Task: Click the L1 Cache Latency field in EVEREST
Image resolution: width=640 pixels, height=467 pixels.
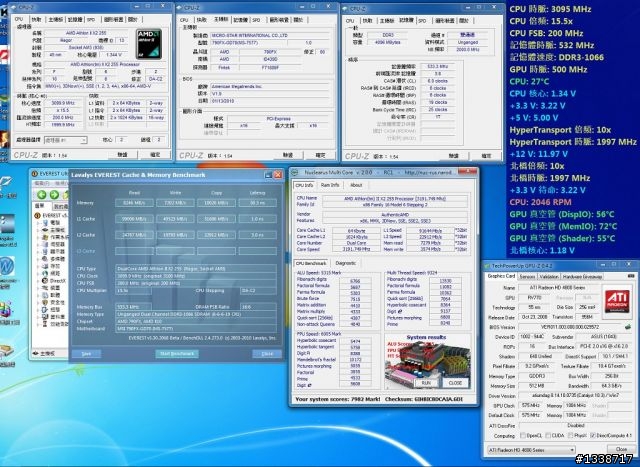Action: coord(257,219)
